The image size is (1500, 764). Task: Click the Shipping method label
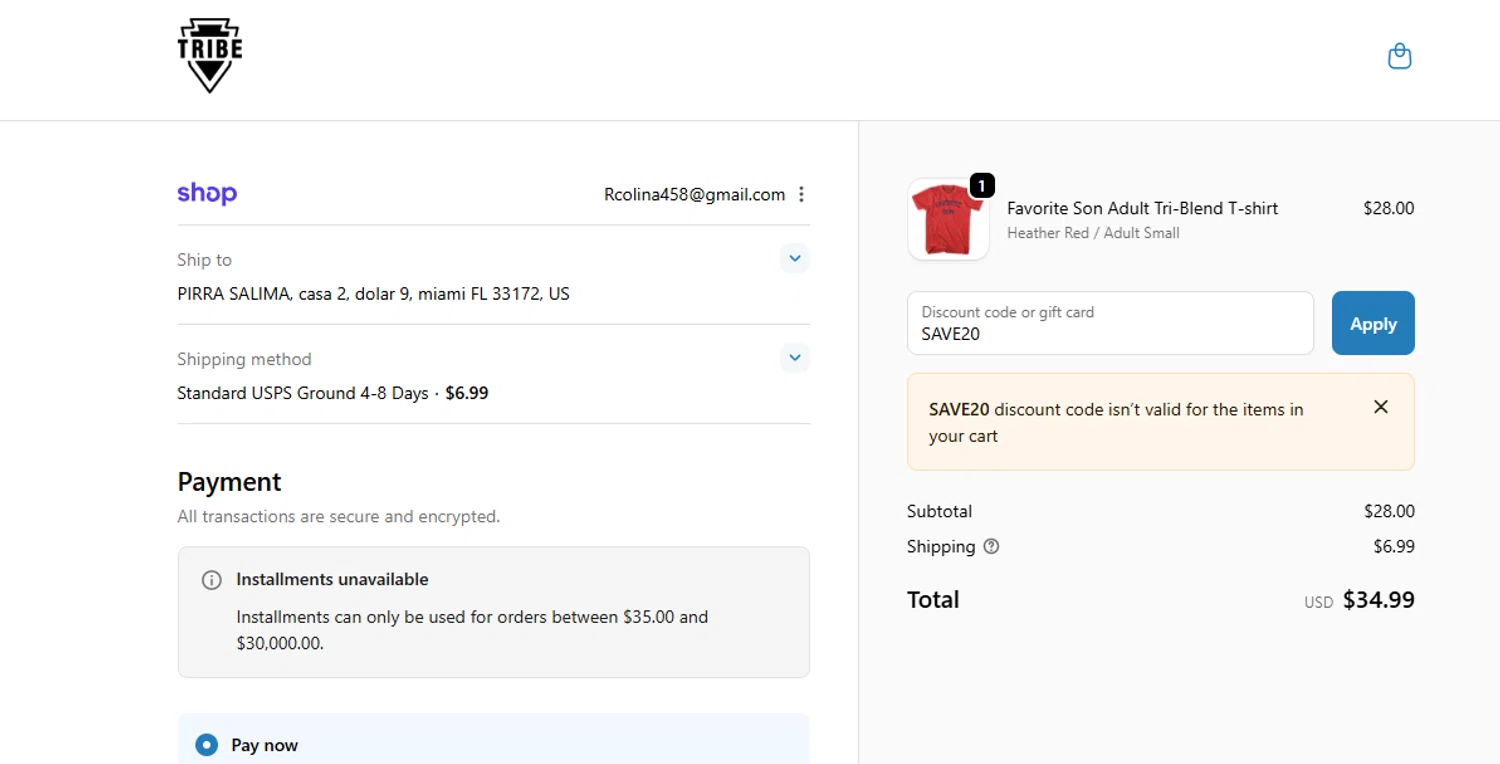[244, 359]
